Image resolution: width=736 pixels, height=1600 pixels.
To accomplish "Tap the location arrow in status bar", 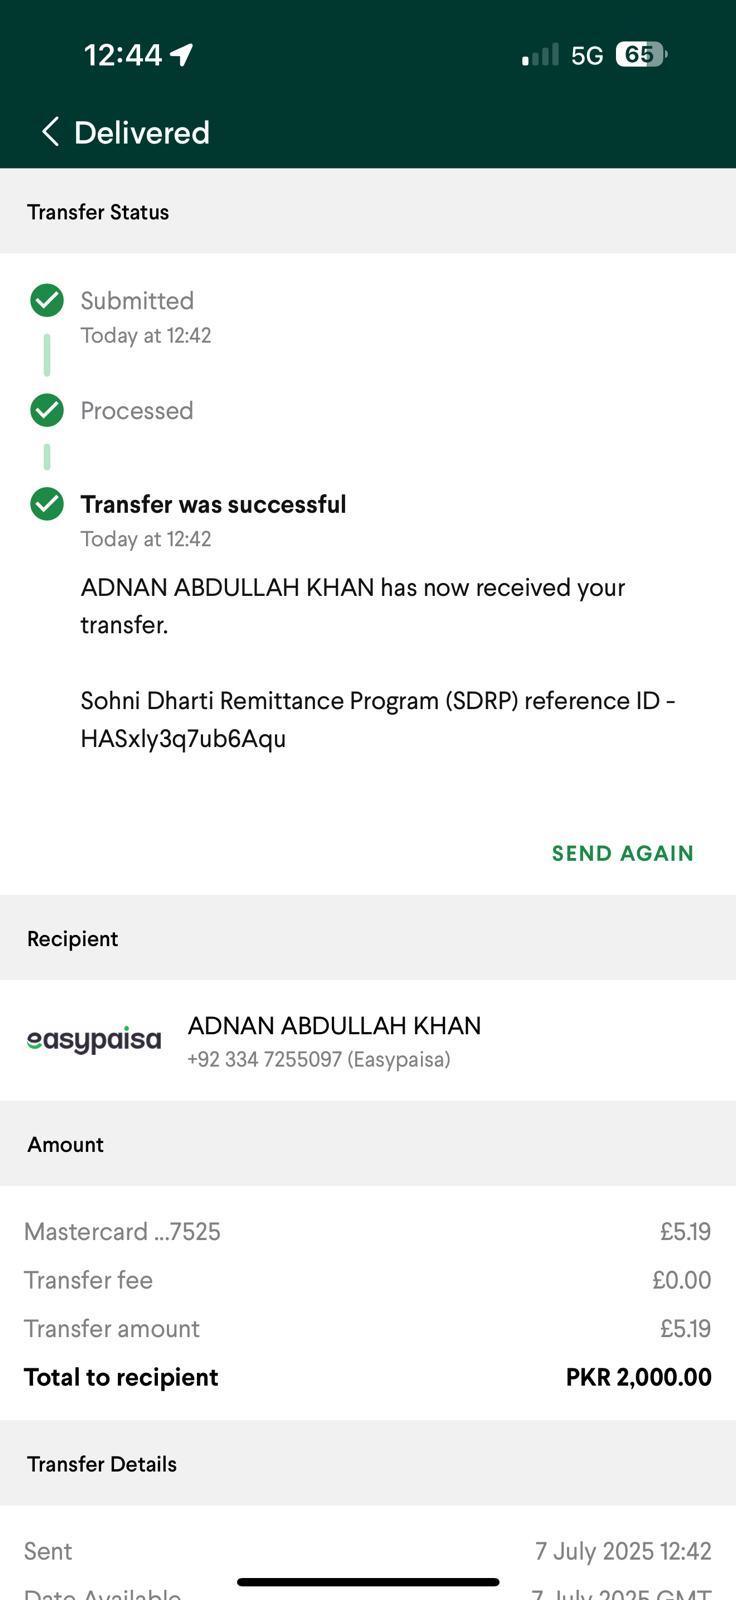I will [181, 54].
